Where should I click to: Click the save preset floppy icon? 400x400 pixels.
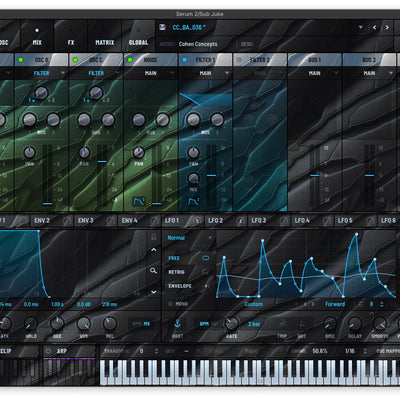click(162, 27)
